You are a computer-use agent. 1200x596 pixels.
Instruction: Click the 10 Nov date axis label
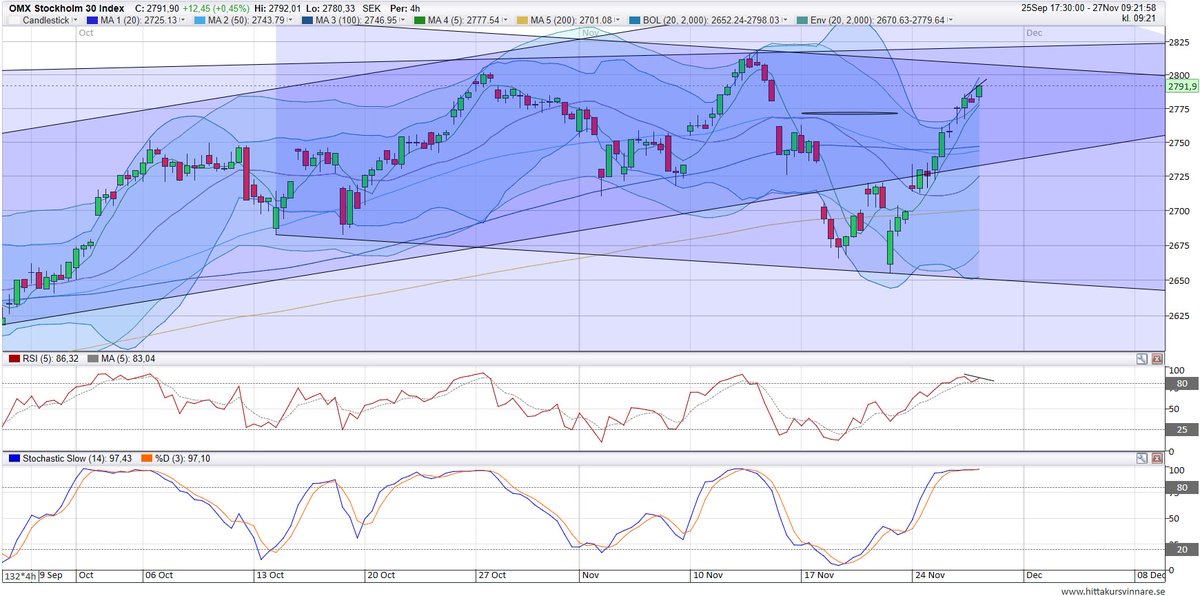click(709, 575)
